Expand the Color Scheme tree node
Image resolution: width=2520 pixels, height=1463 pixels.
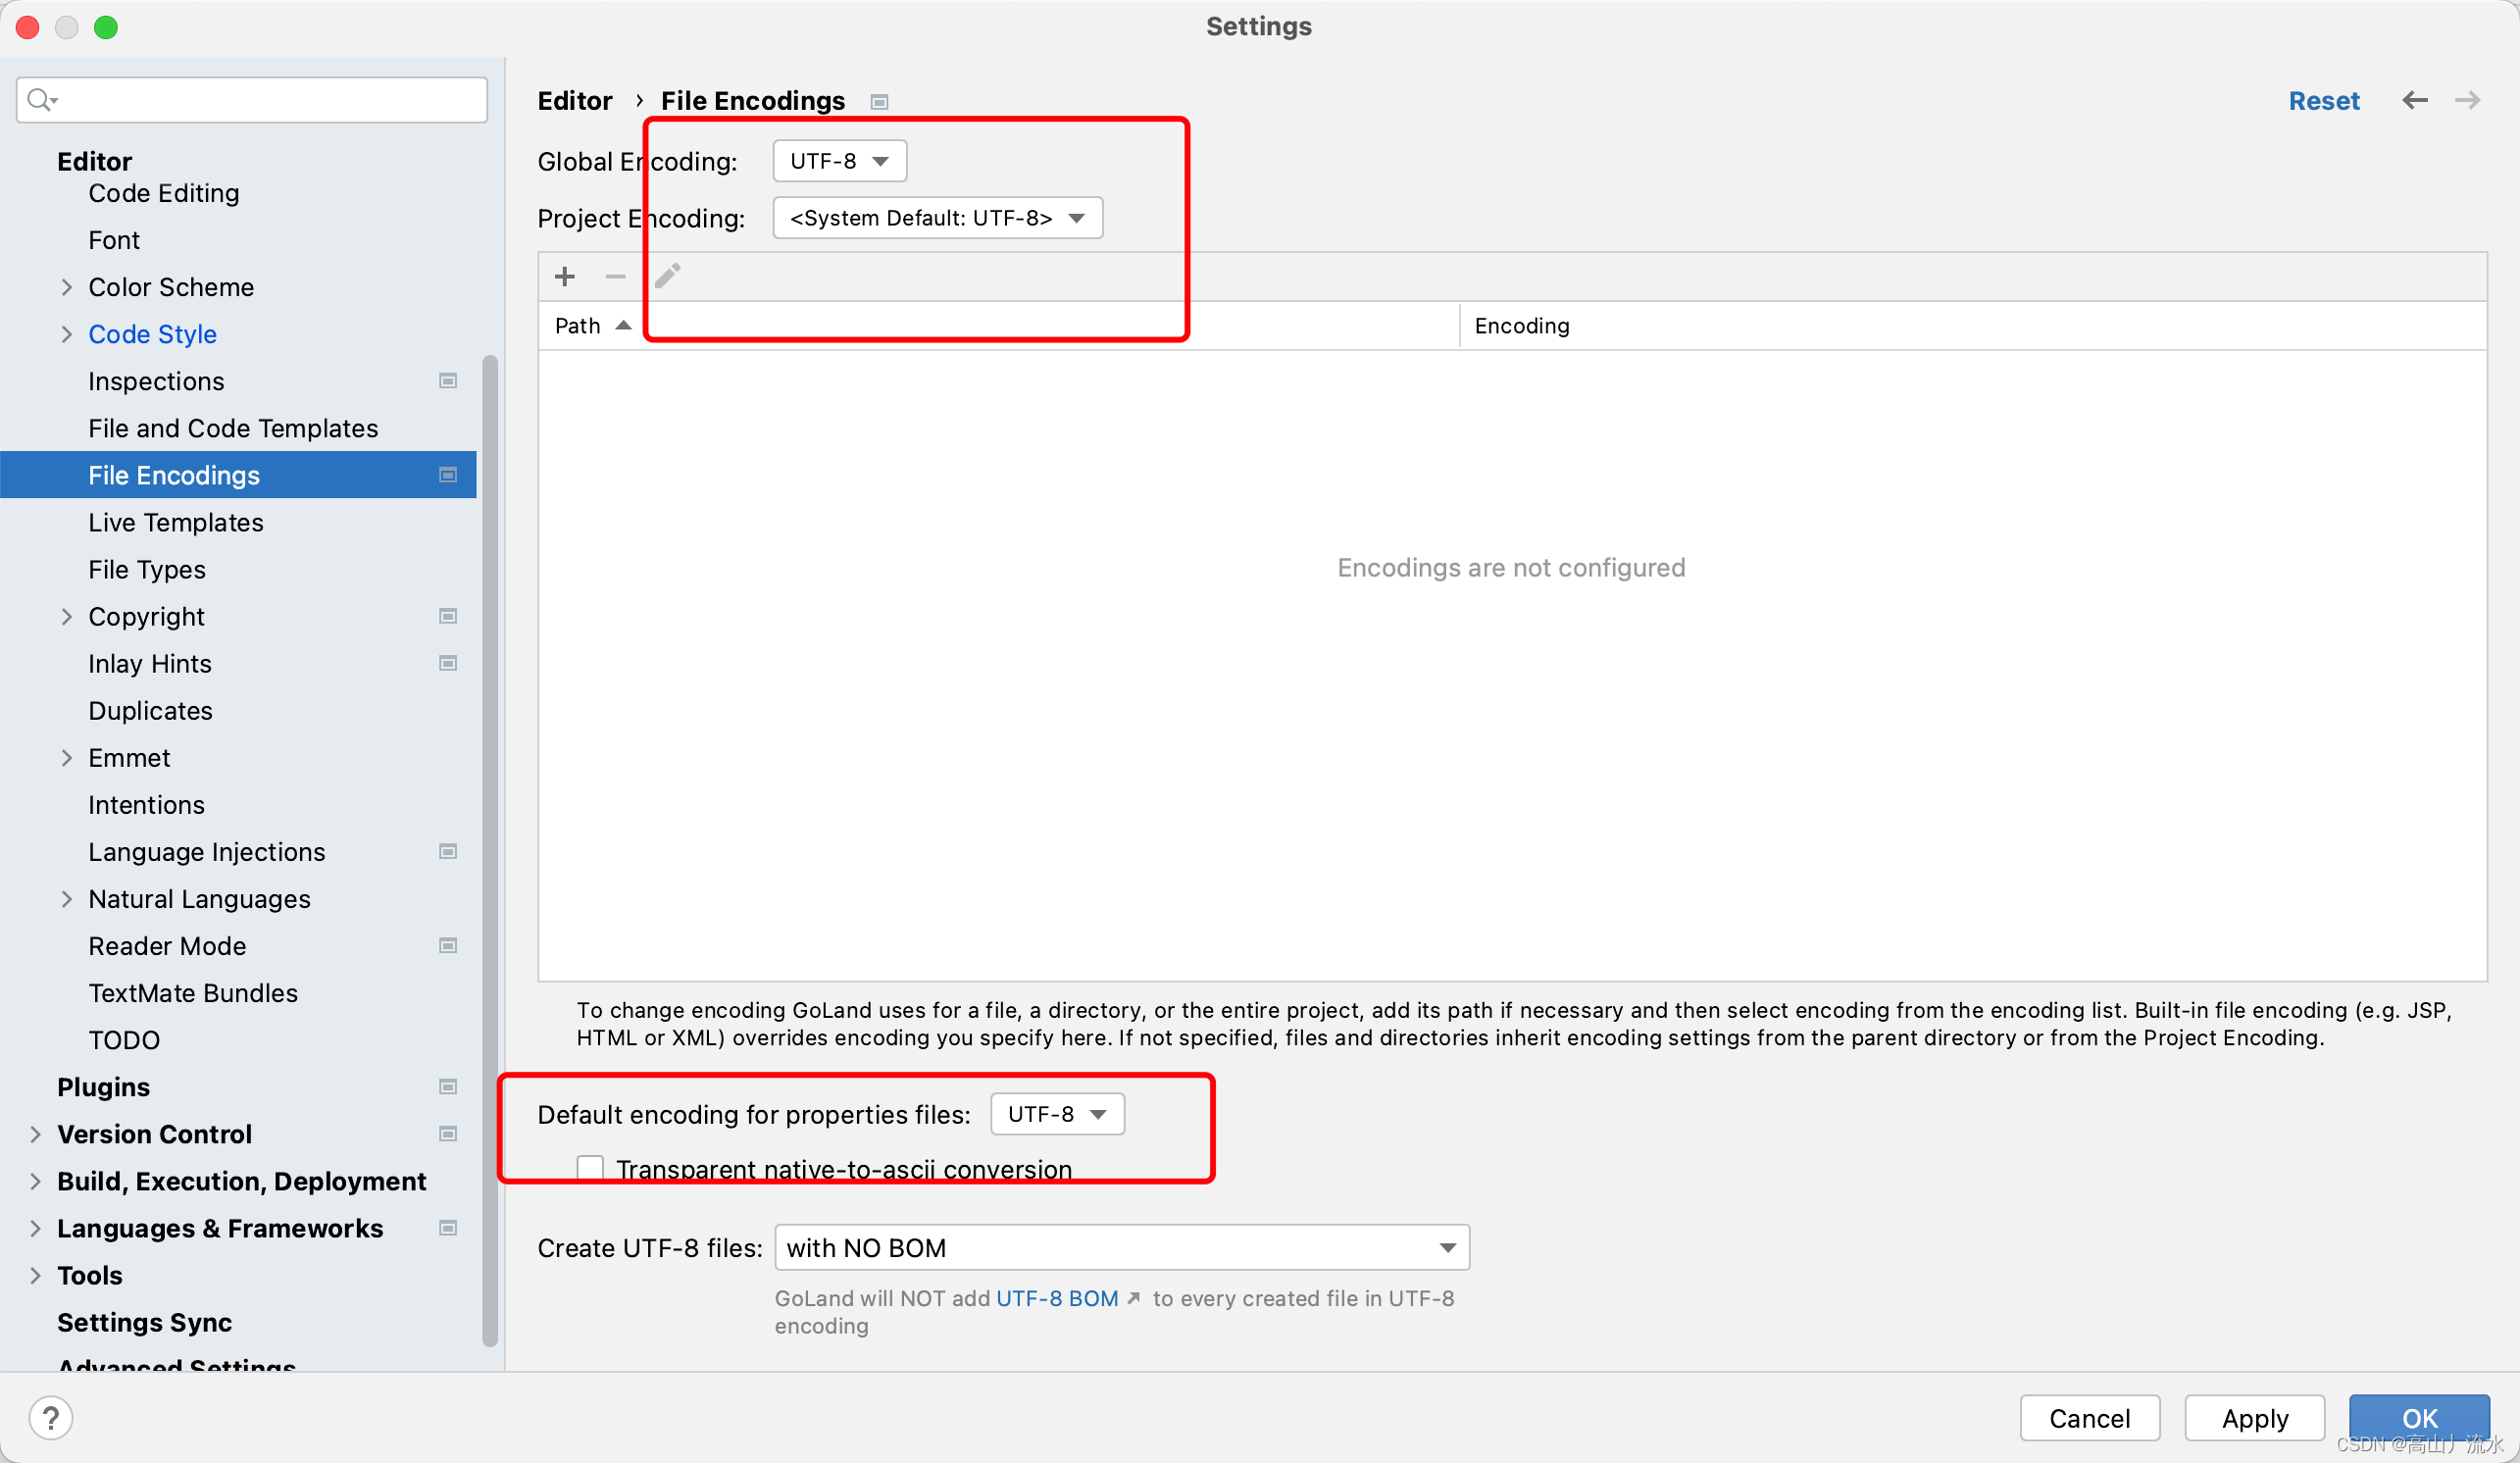click(x=67, y=287)
